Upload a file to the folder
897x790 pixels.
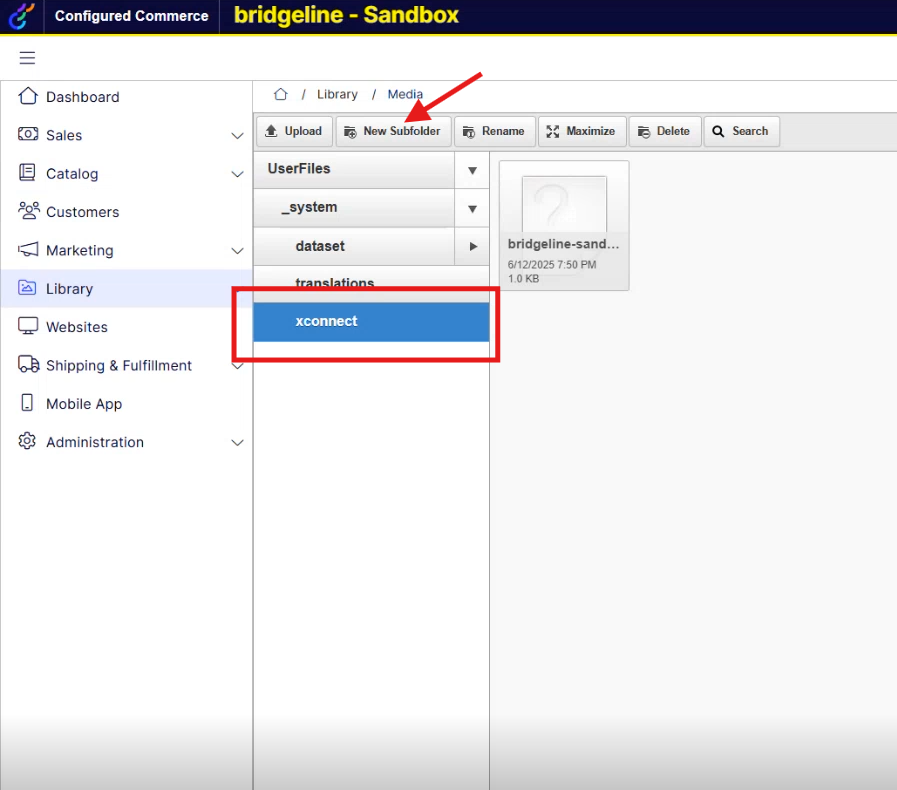[295, 131]
